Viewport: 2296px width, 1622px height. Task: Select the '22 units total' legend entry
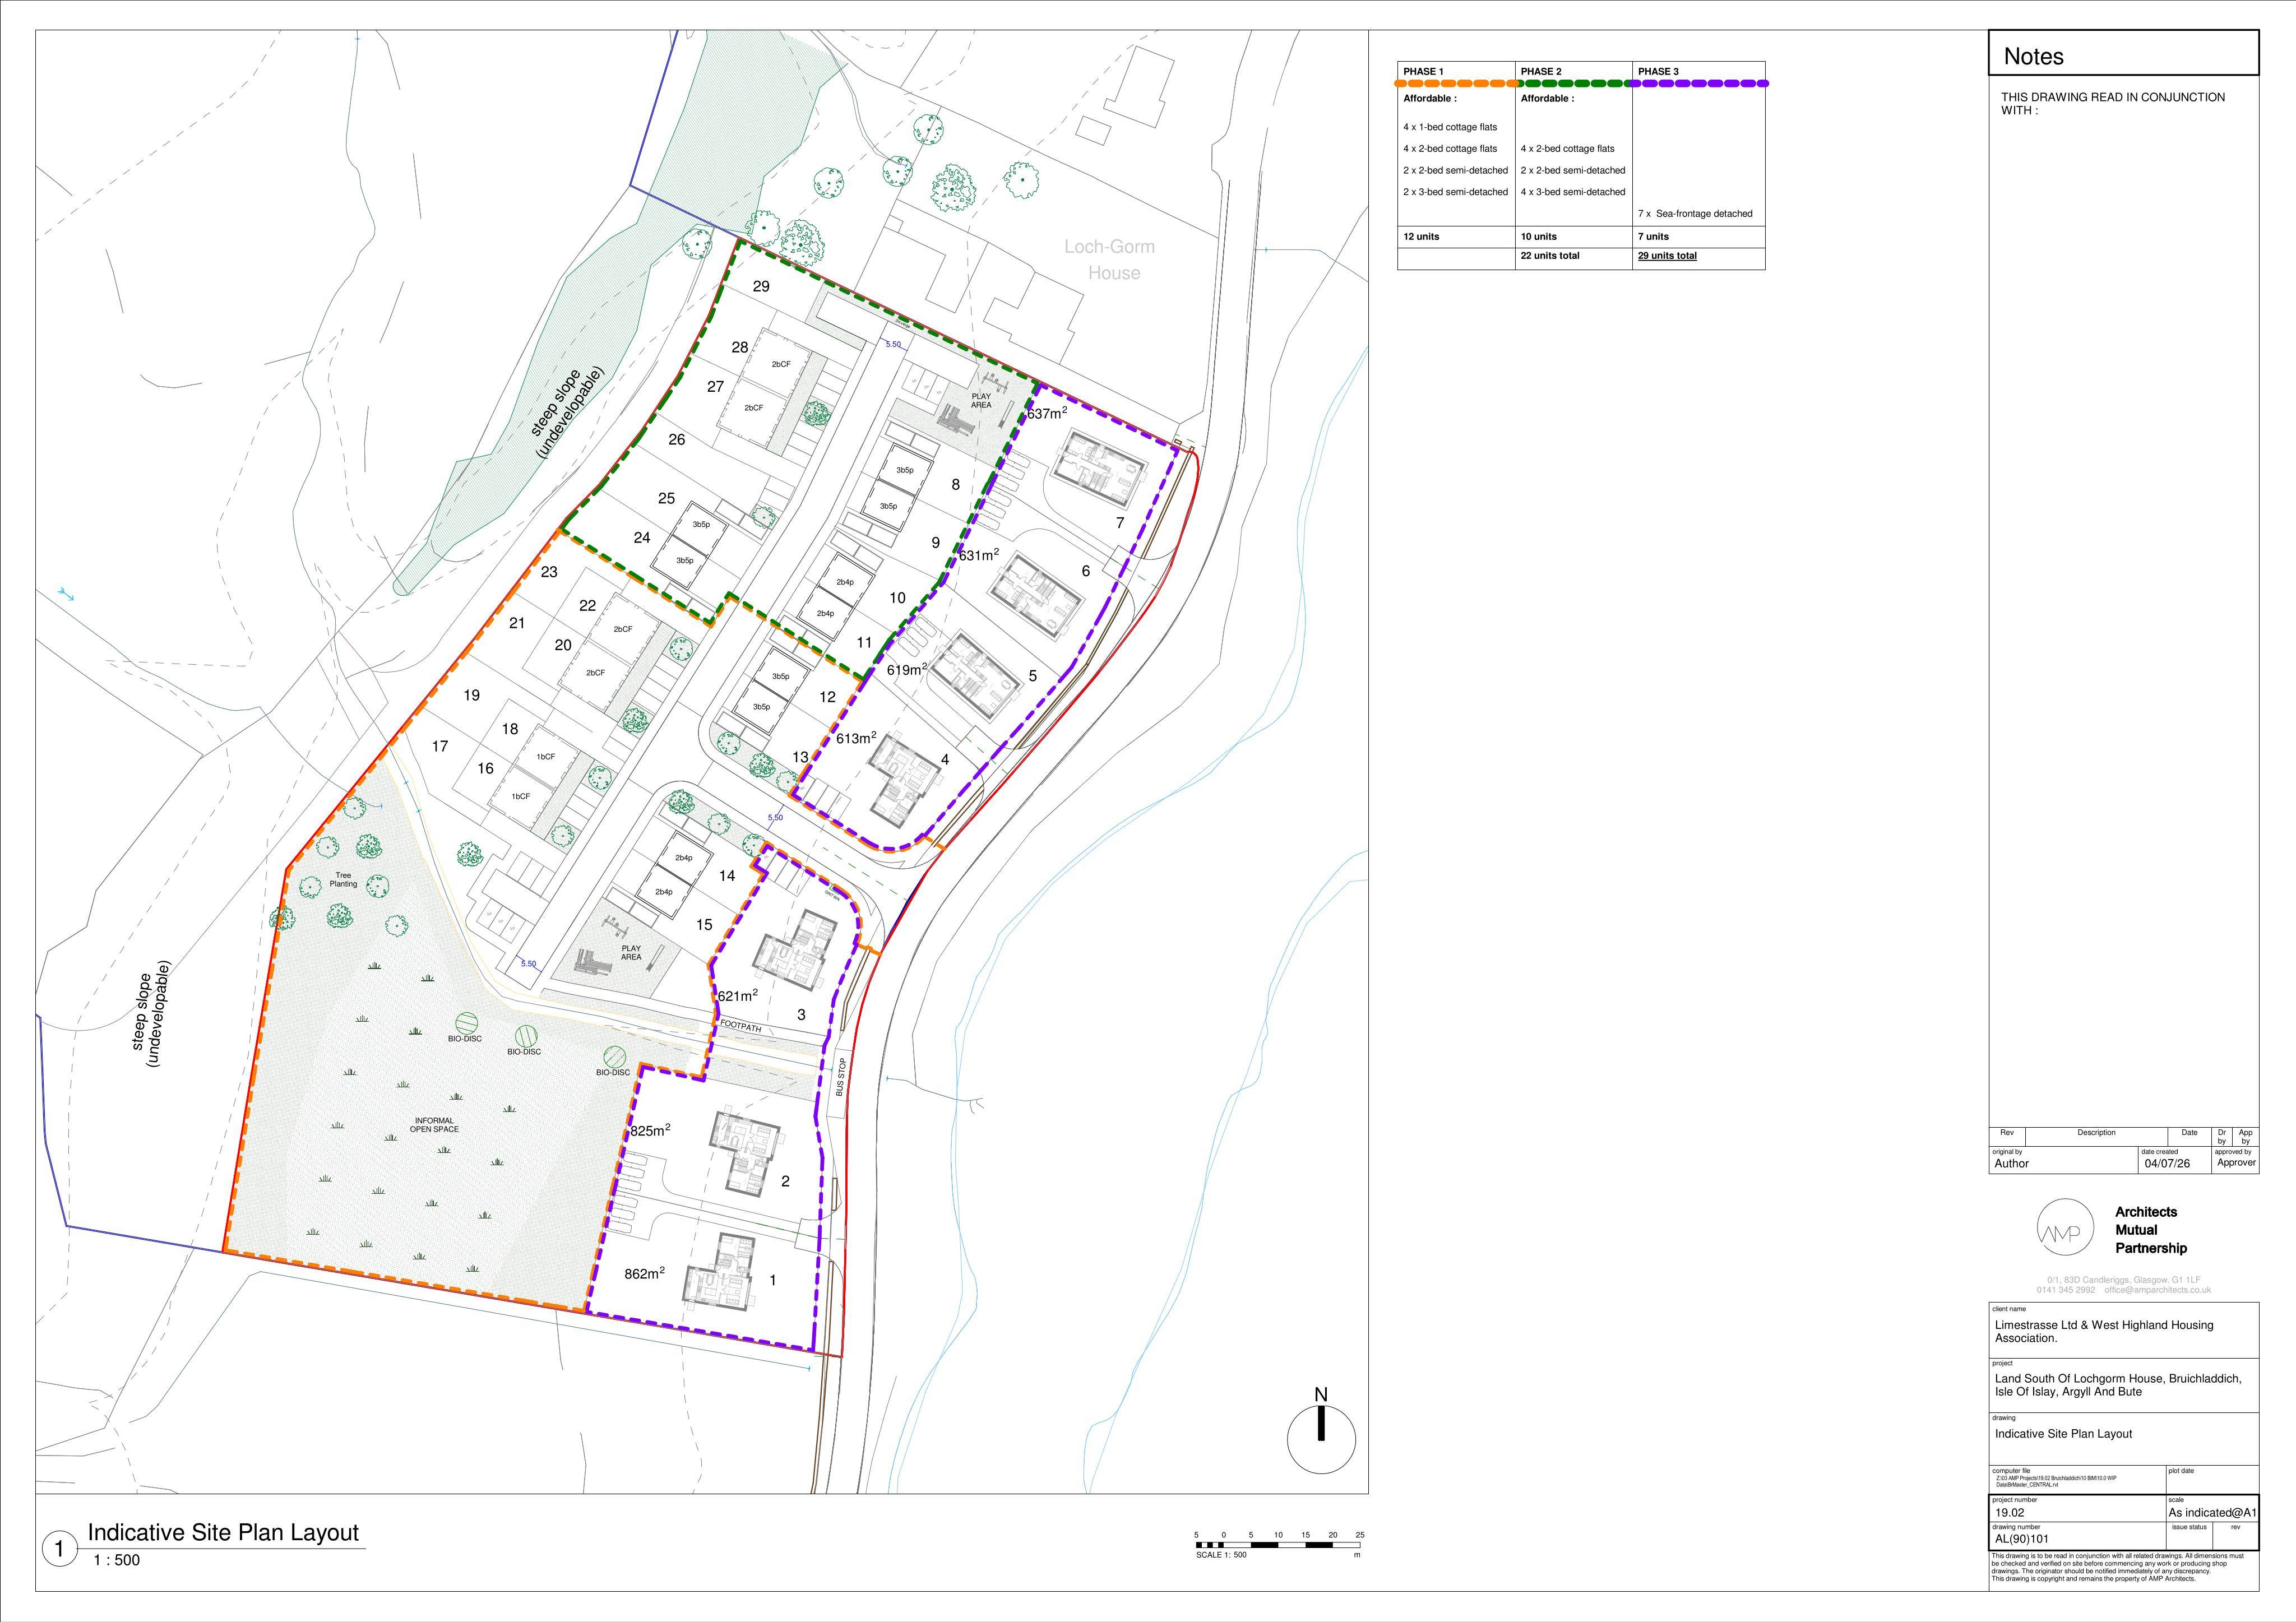point(1550,256)
